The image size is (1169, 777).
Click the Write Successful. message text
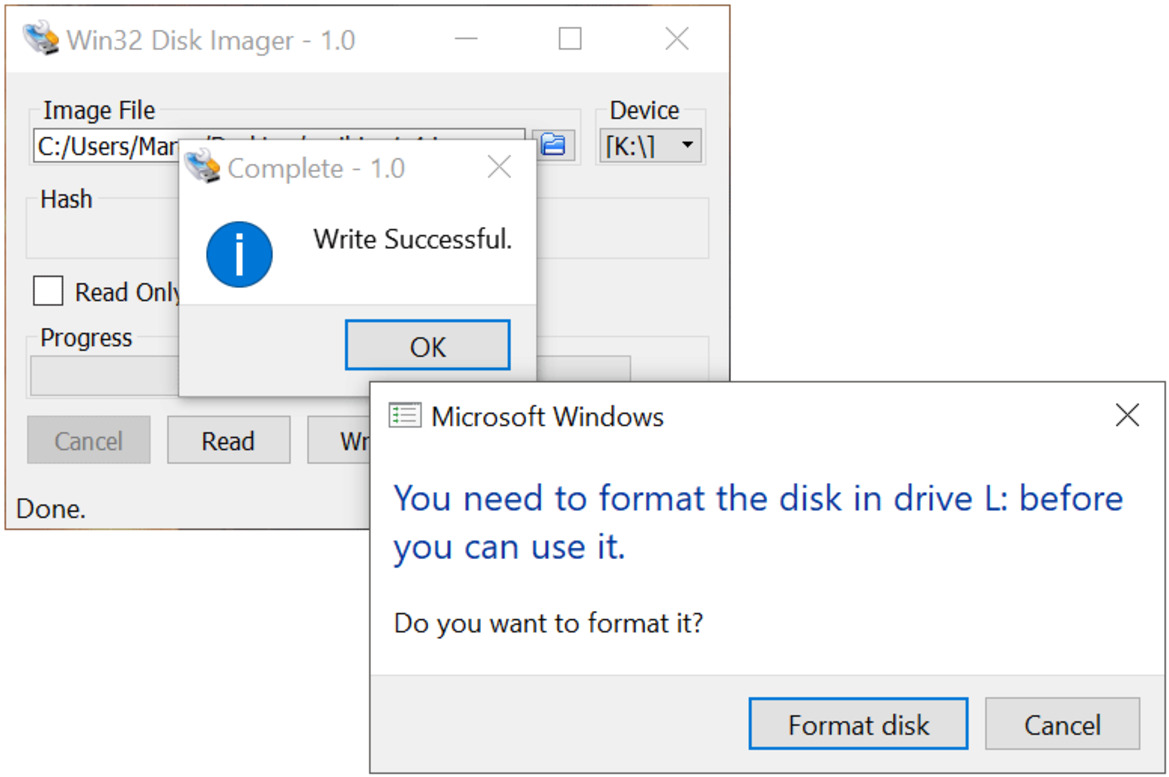(x=412, y=239)
